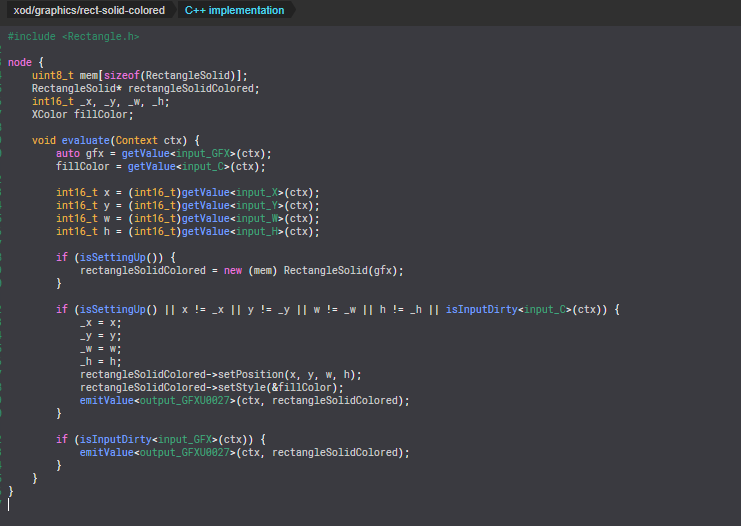Click 'fillColor = getValue<input_C>(ctx);' line
741x526 pixels.
[x=161, y=166]
